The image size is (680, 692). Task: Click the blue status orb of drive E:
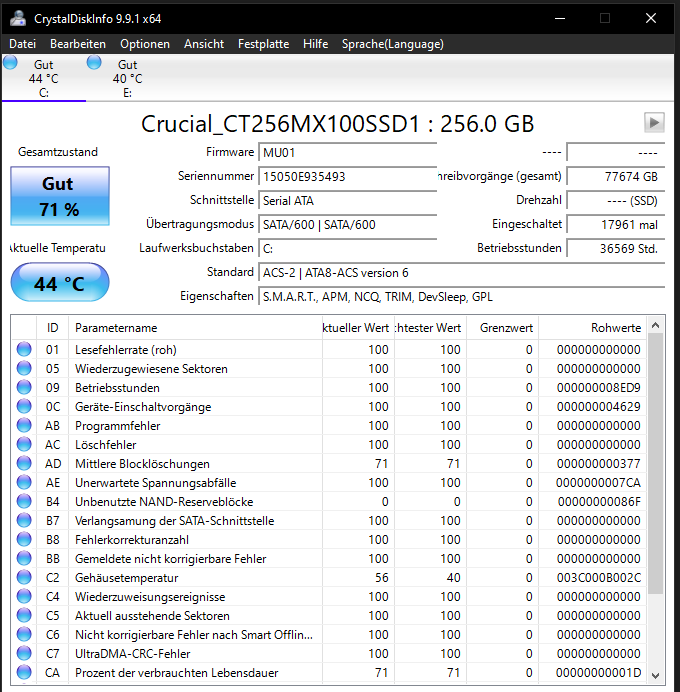94,63
